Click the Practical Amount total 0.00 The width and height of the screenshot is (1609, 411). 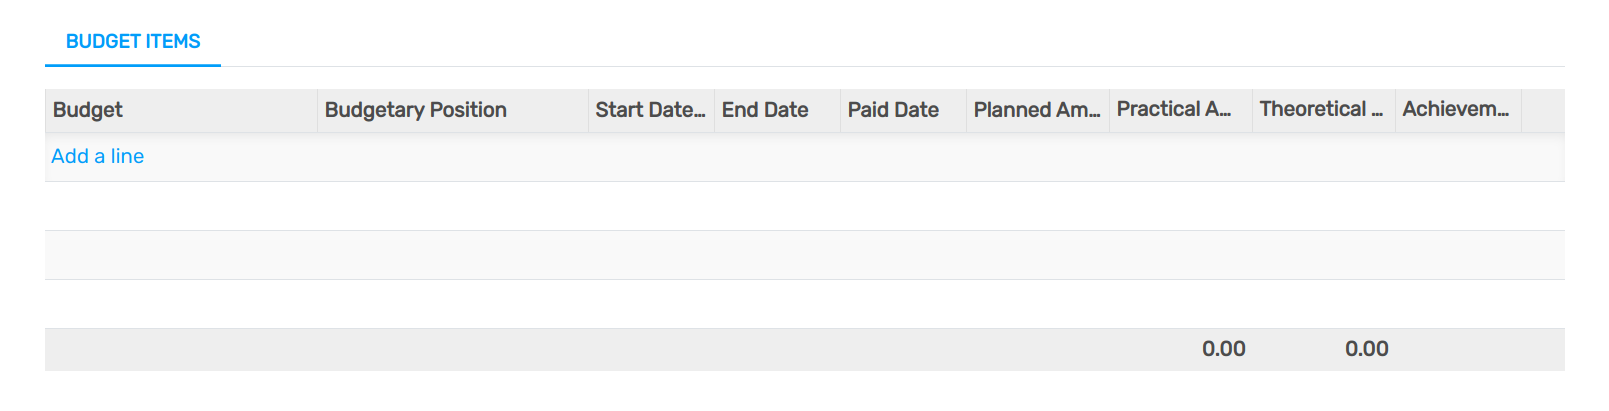tap(1223, 349)
